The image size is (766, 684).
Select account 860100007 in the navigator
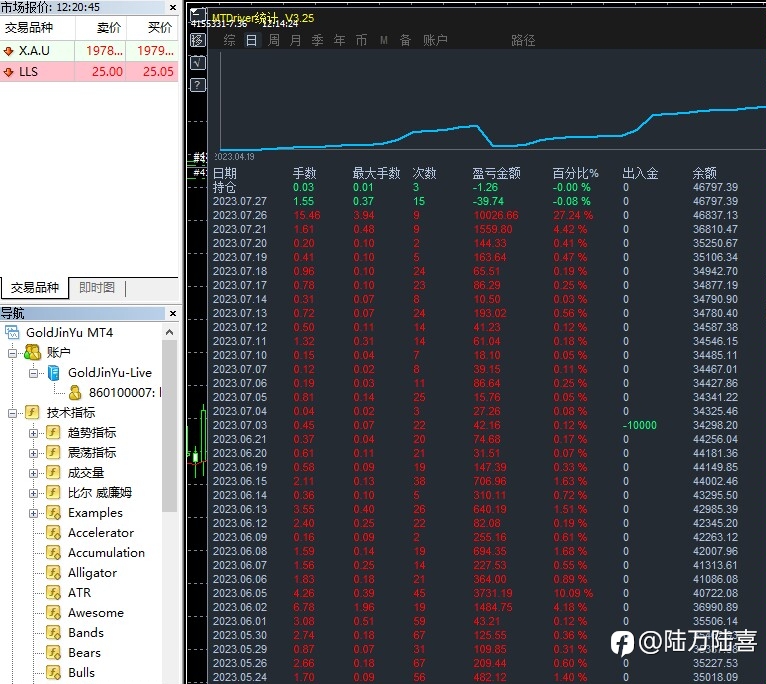coord(115,393)
